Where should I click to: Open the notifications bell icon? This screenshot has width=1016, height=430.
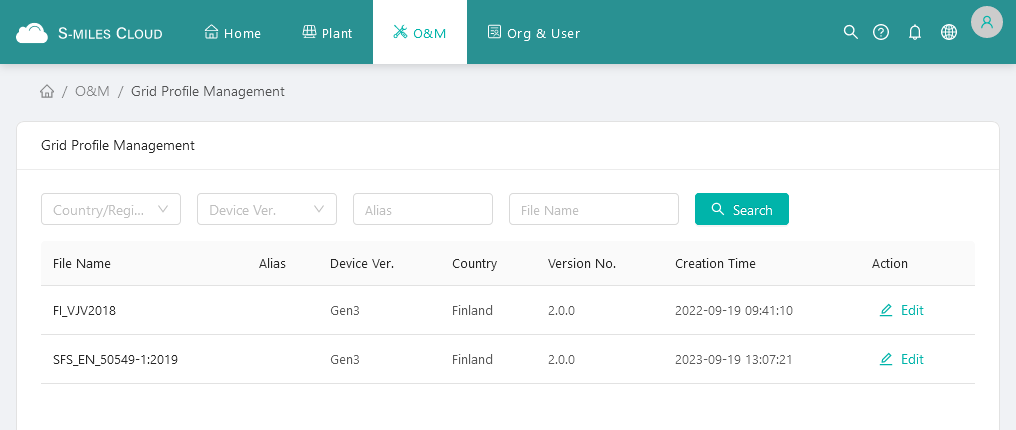[914, 32]
